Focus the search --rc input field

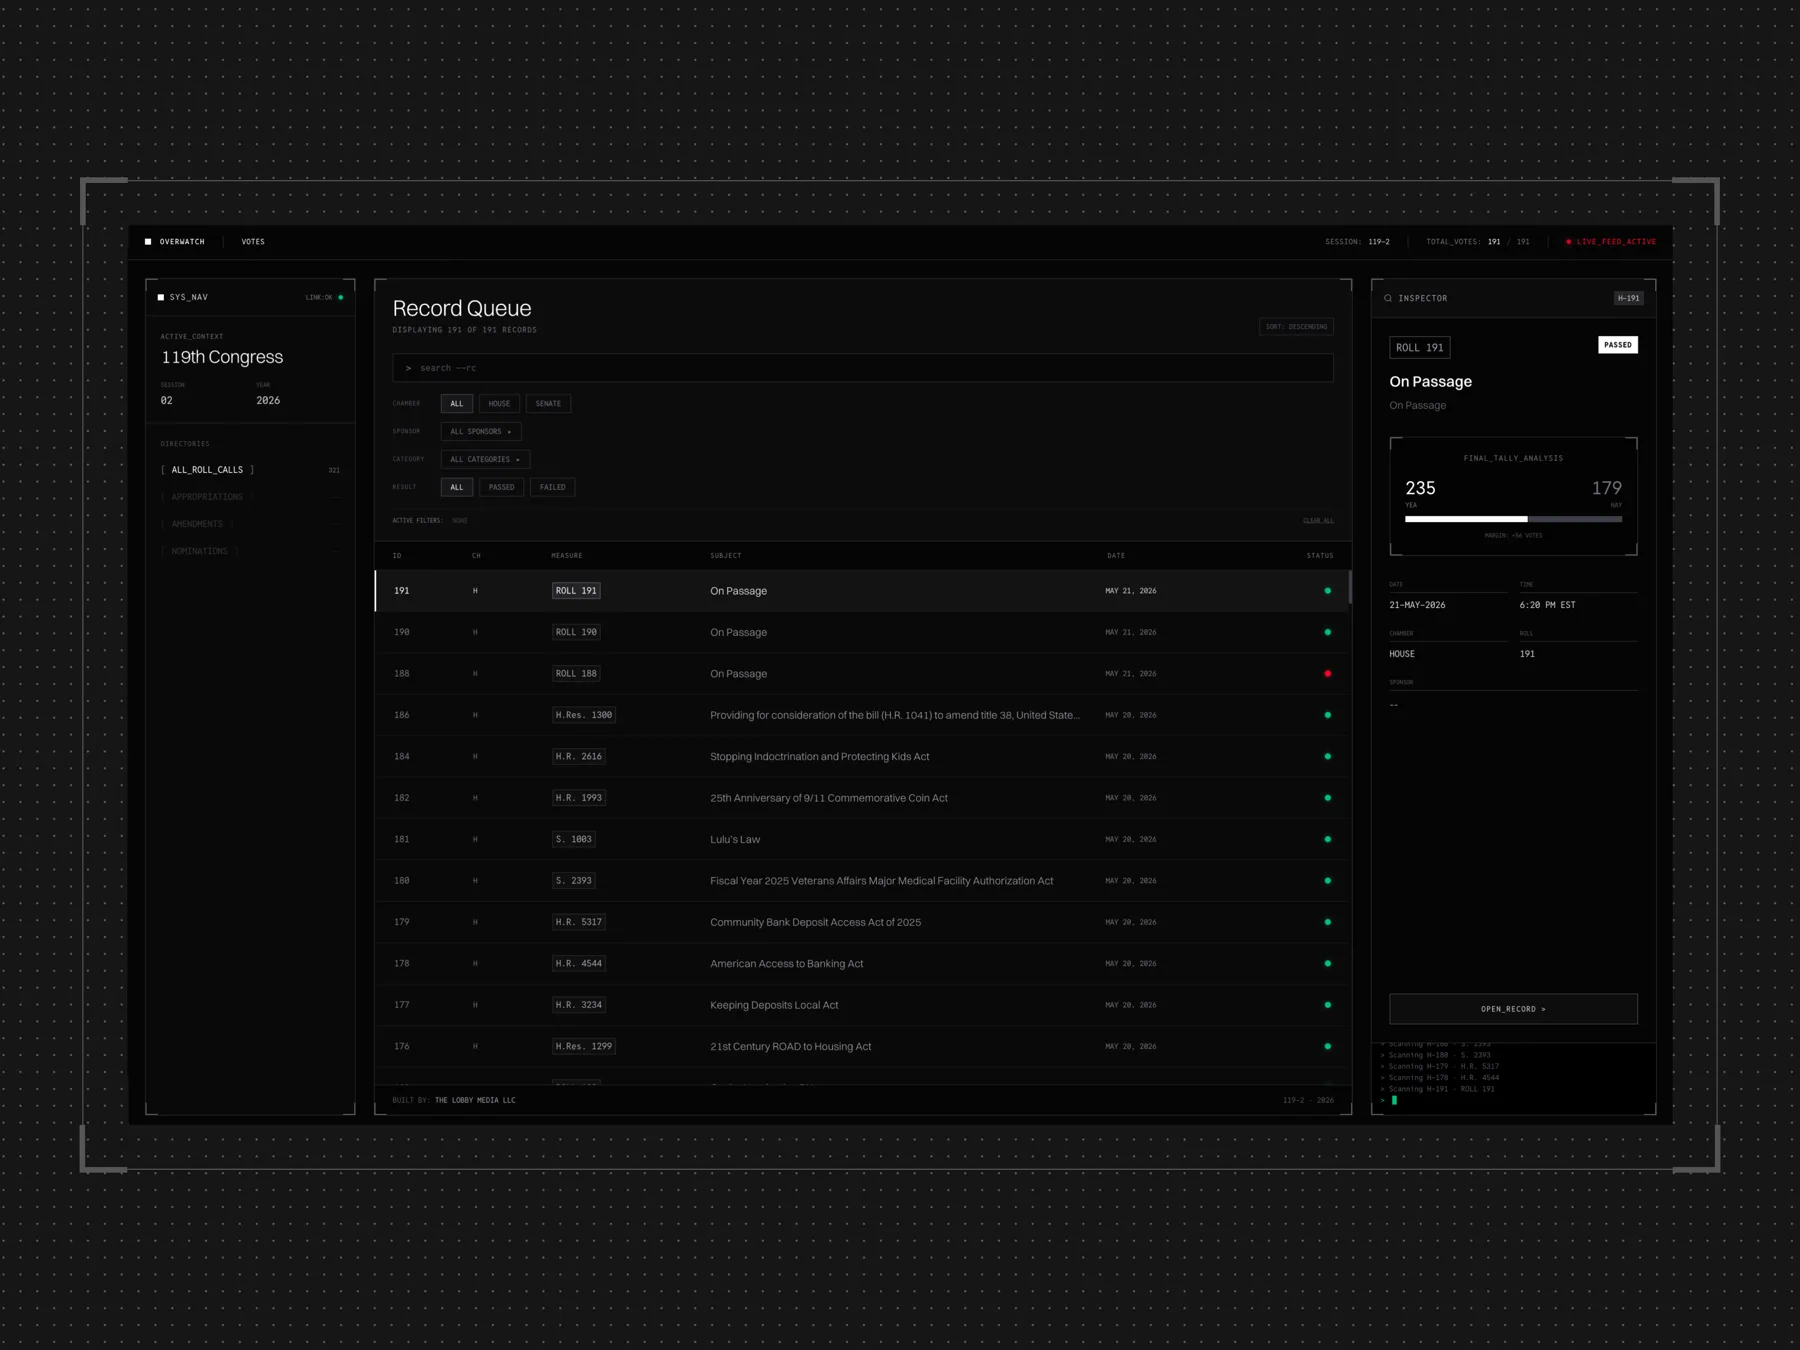coord(862,368)
